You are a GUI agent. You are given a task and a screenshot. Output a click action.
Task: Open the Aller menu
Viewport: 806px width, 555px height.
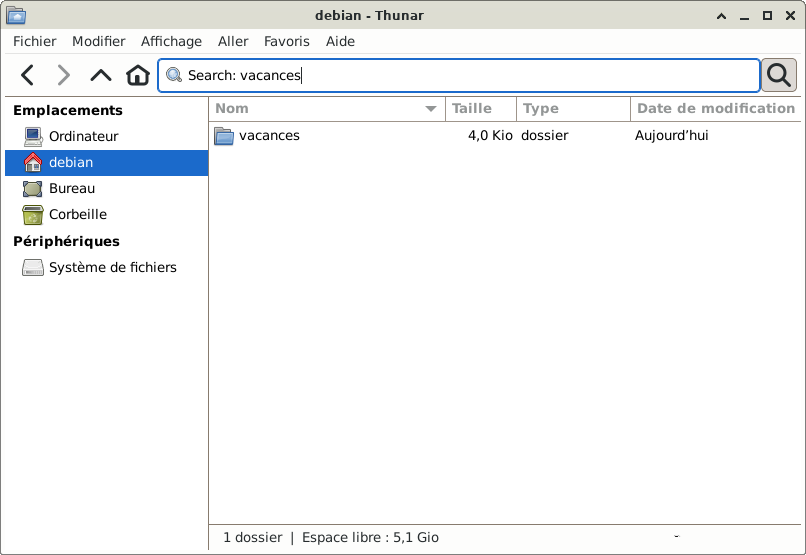[x=233, y=41]
